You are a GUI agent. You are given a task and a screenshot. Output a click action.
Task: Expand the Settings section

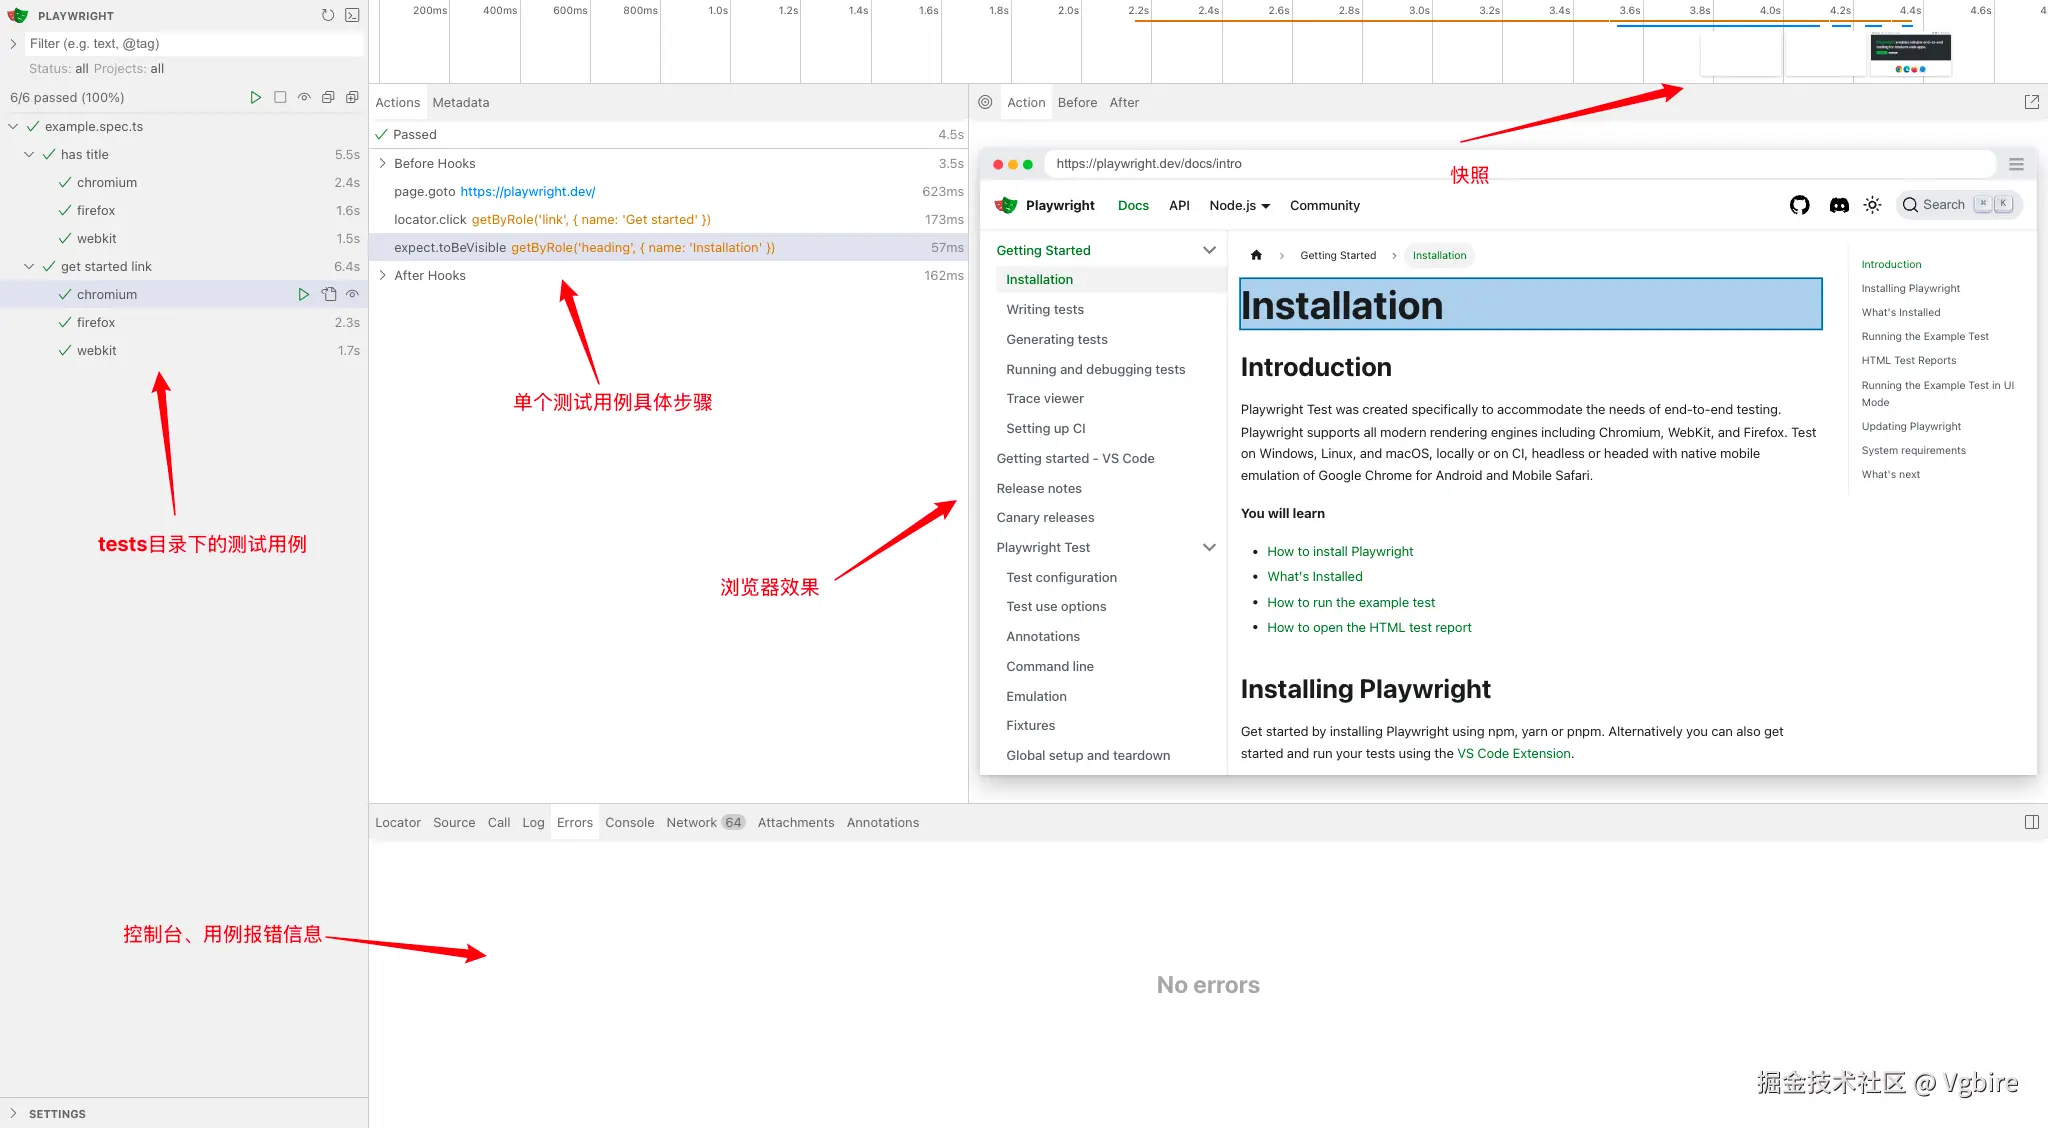pyautogui.click(x=14, y=1113)
